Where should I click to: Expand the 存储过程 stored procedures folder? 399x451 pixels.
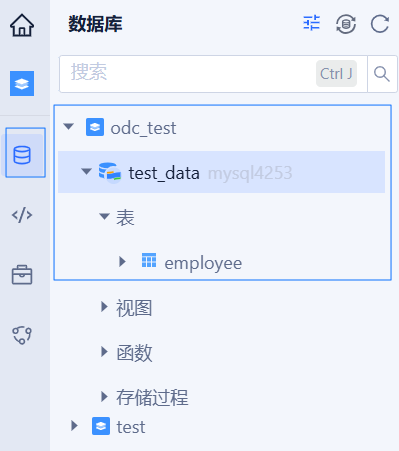click(104, 397)
